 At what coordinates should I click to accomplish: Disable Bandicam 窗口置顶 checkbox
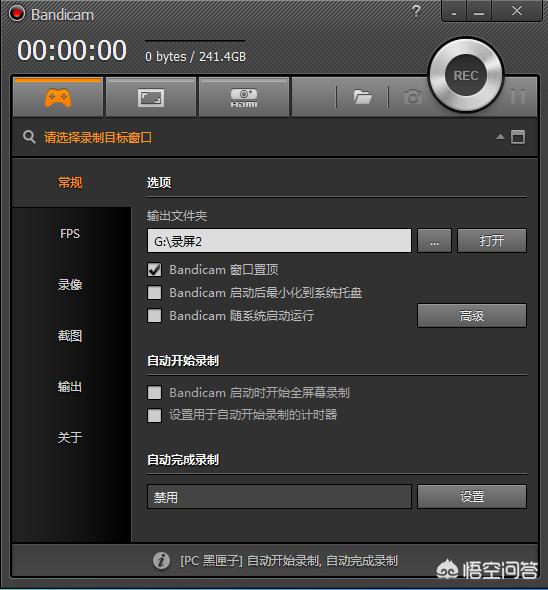point(154,270)
